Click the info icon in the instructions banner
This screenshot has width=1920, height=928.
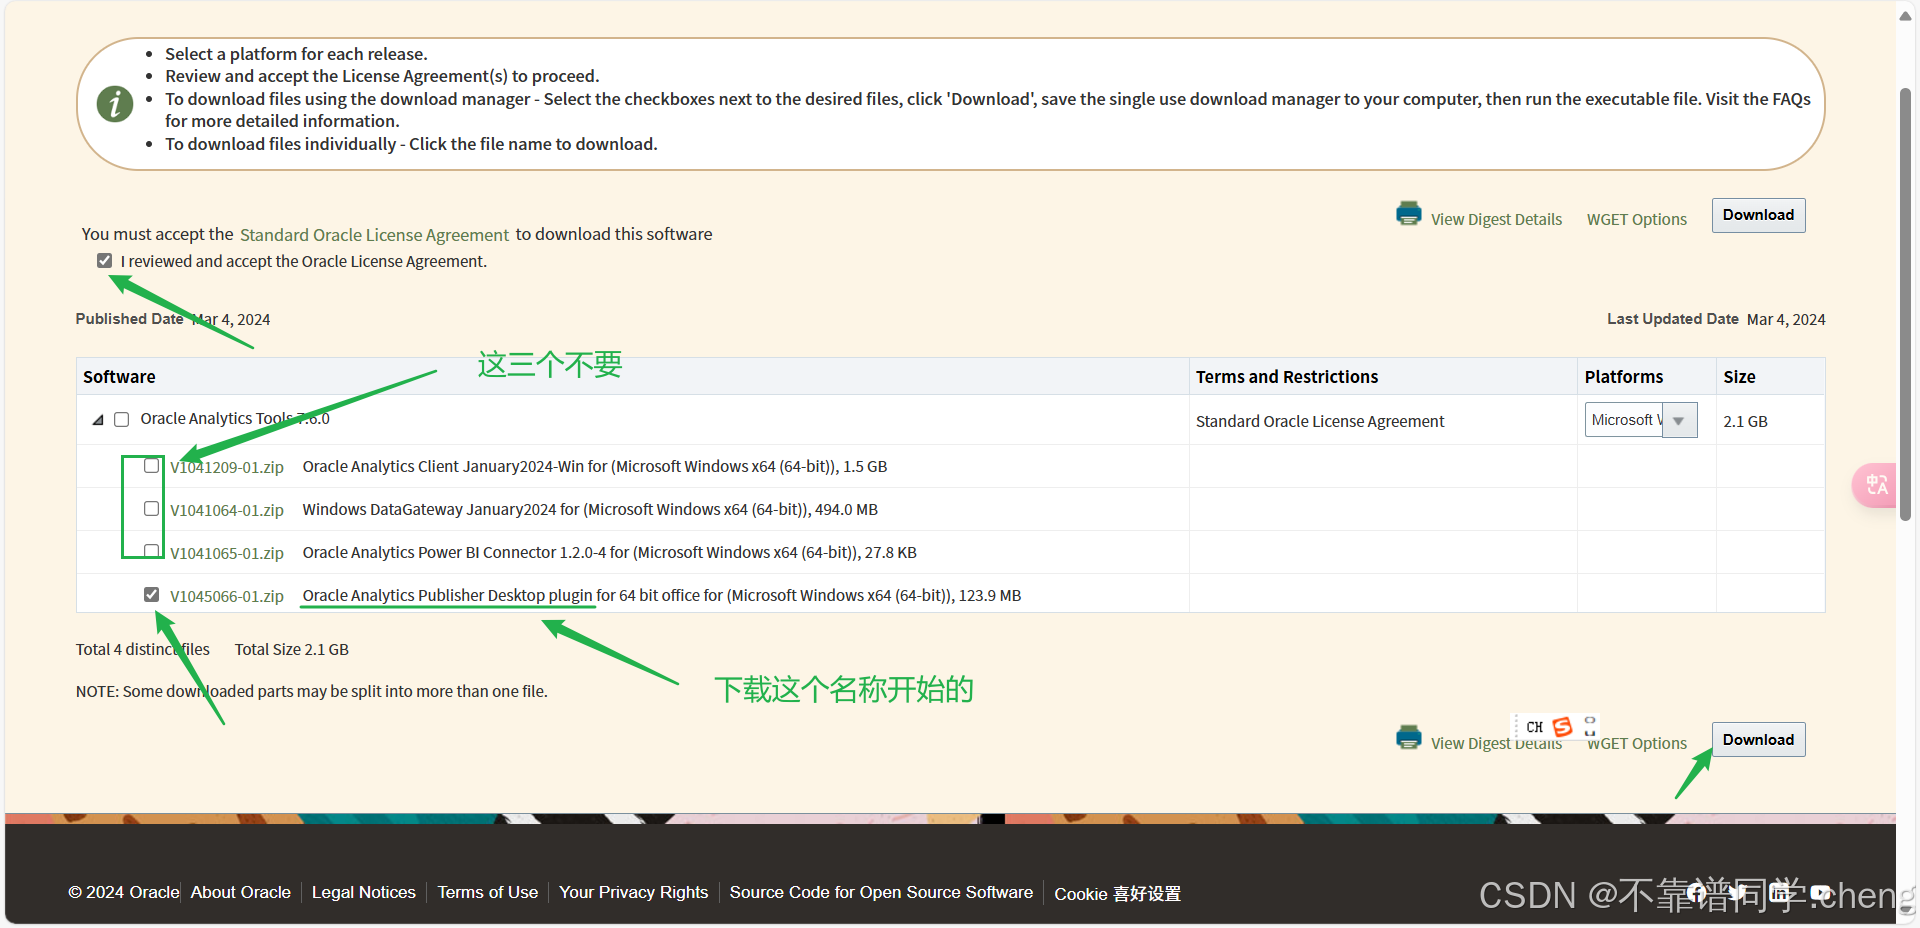[114, 103]
